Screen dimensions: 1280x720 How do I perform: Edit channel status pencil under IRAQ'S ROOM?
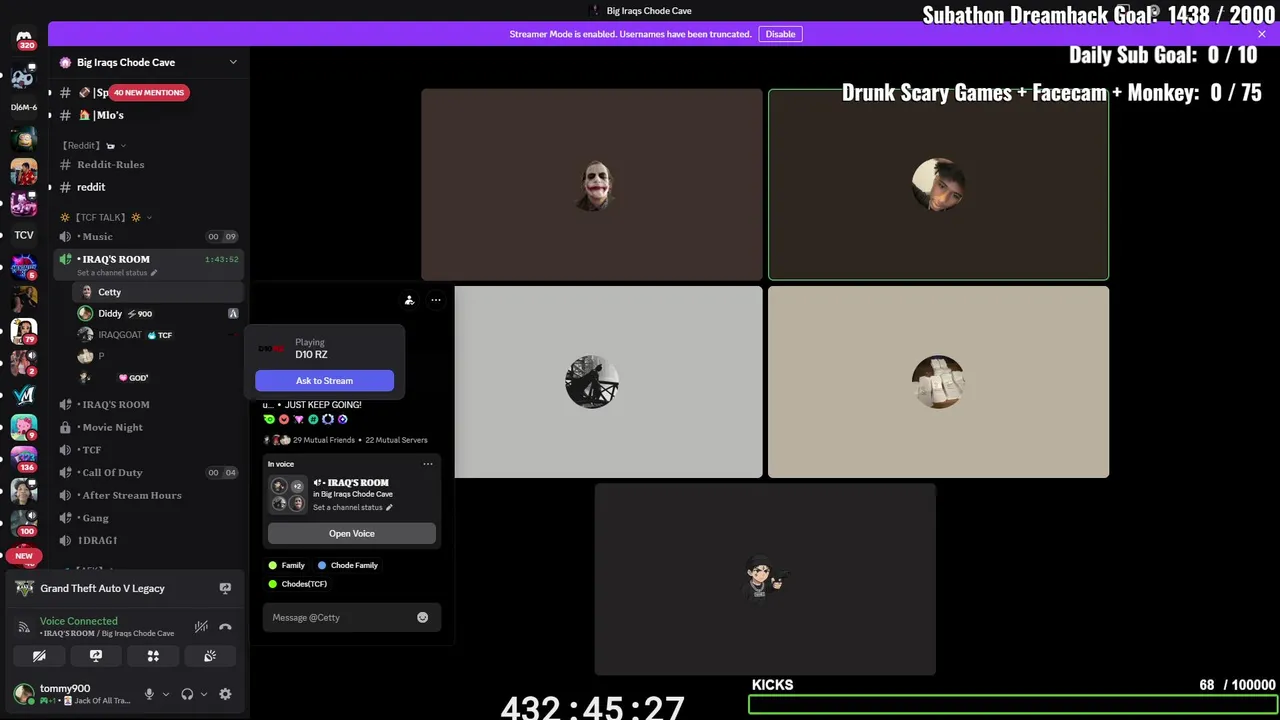pyautogui.click(x=154, y=273)
